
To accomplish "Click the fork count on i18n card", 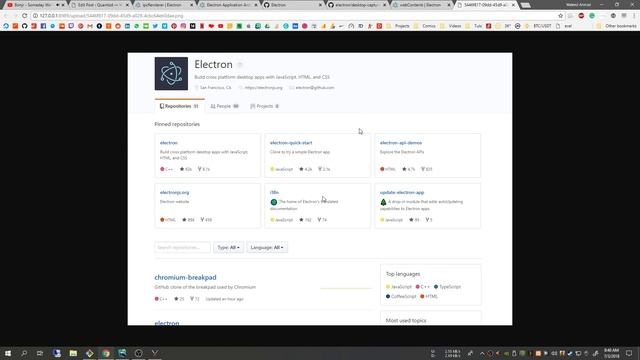I will pyautogui.click(x=322, y=220).
